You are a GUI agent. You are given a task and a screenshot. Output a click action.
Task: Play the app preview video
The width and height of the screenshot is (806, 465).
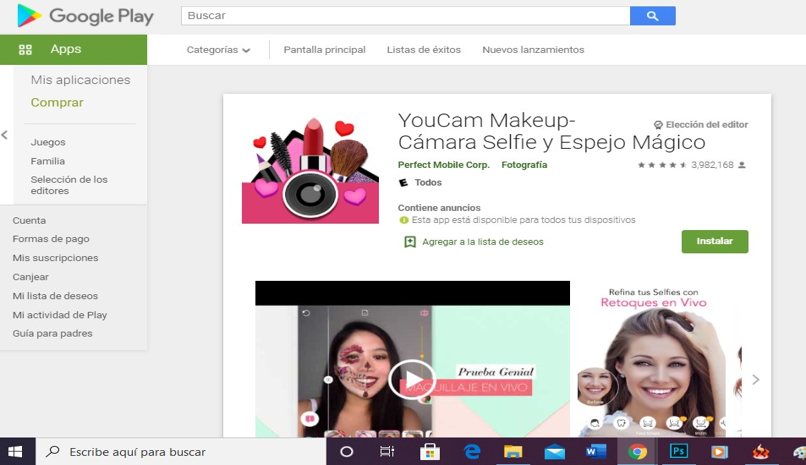pyautogui.click(x=411, y=379)
